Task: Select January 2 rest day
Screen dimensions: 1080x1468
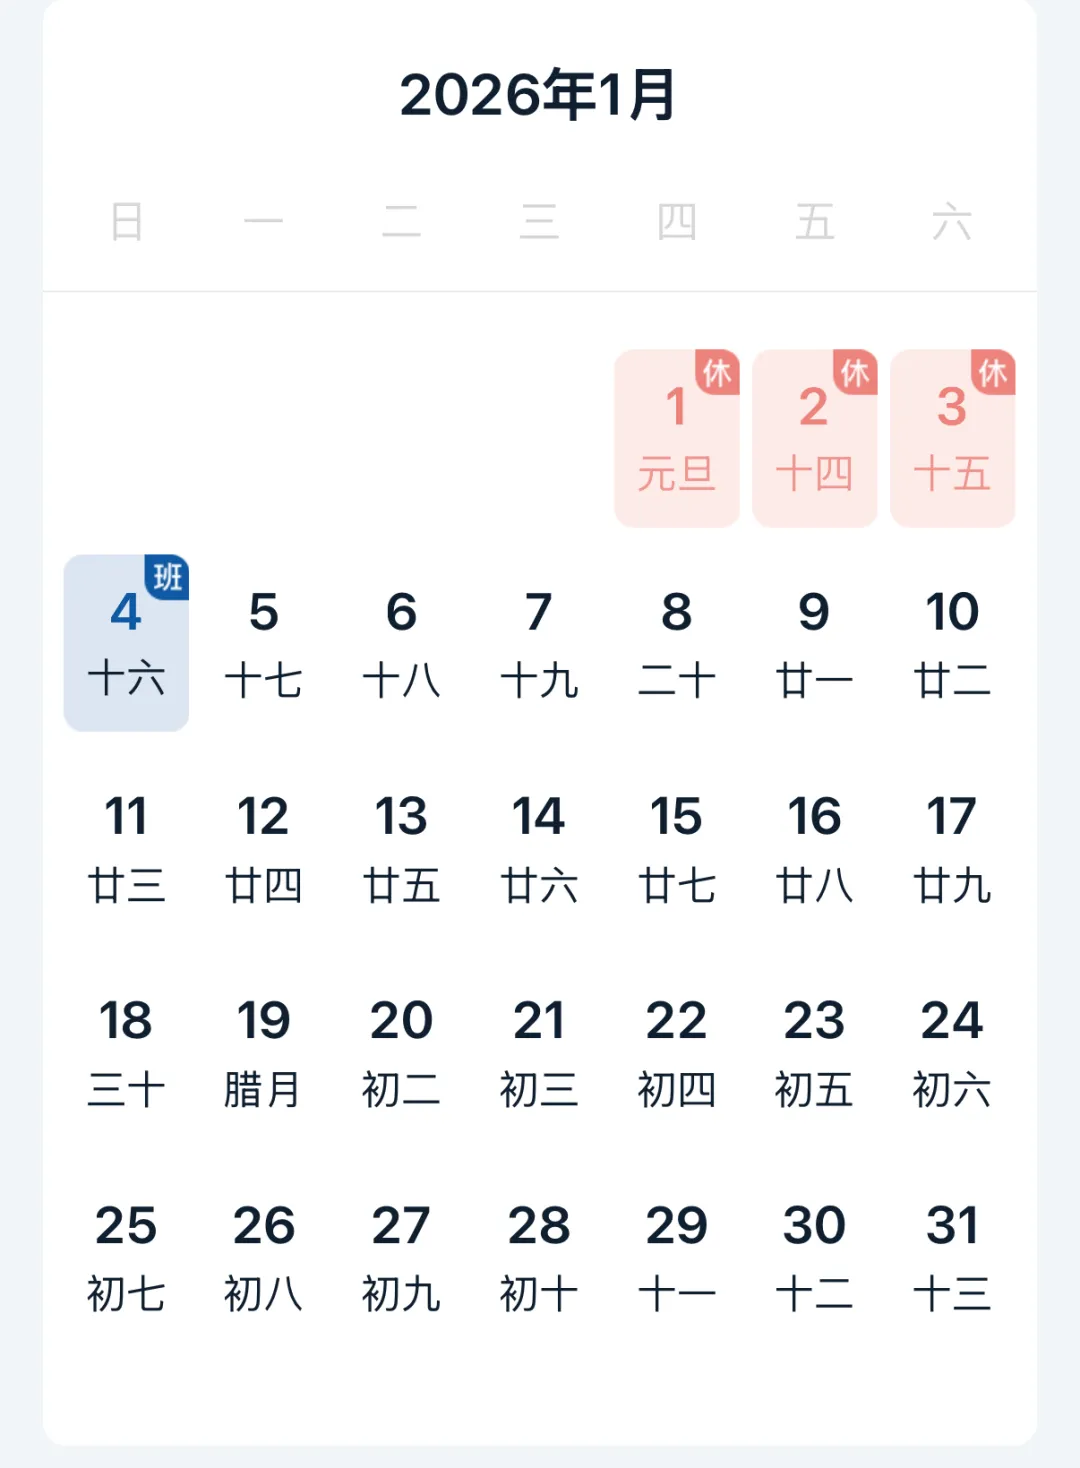Action: (814, 438)
